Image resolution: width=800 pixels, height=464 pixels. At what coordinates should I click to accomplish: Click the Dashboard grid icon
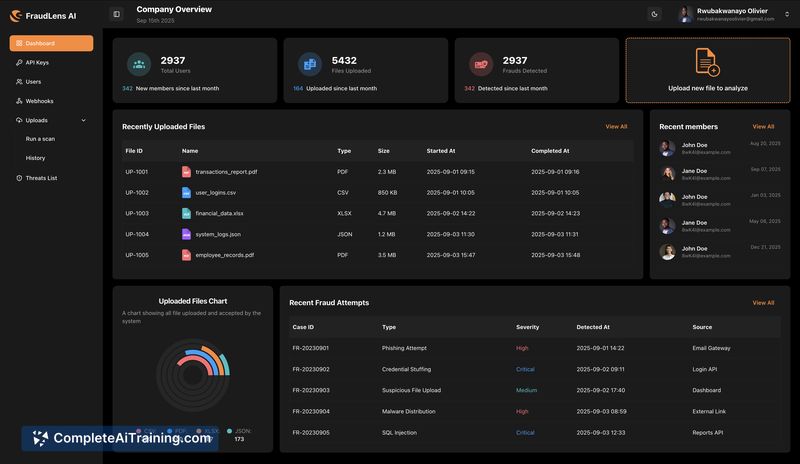tap(19, 43)
